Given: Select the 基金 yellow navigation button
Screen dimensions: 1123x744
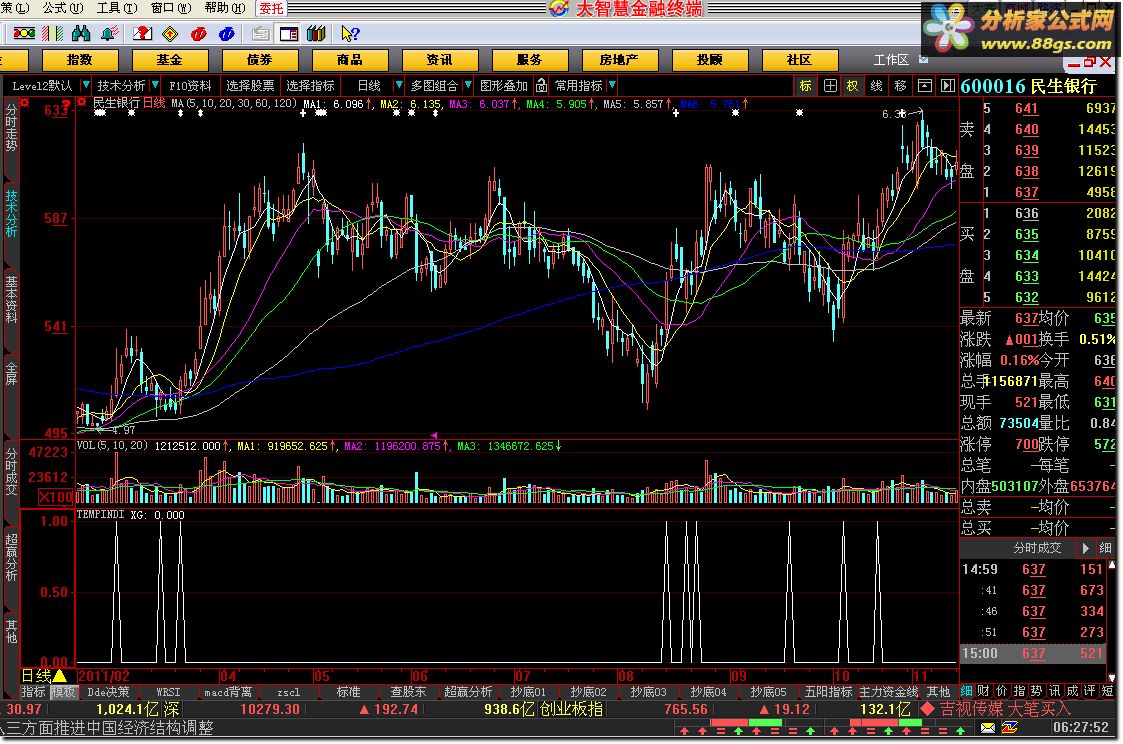Looking at the screenshot, I should pyautogui.click(x=170, y=59).
